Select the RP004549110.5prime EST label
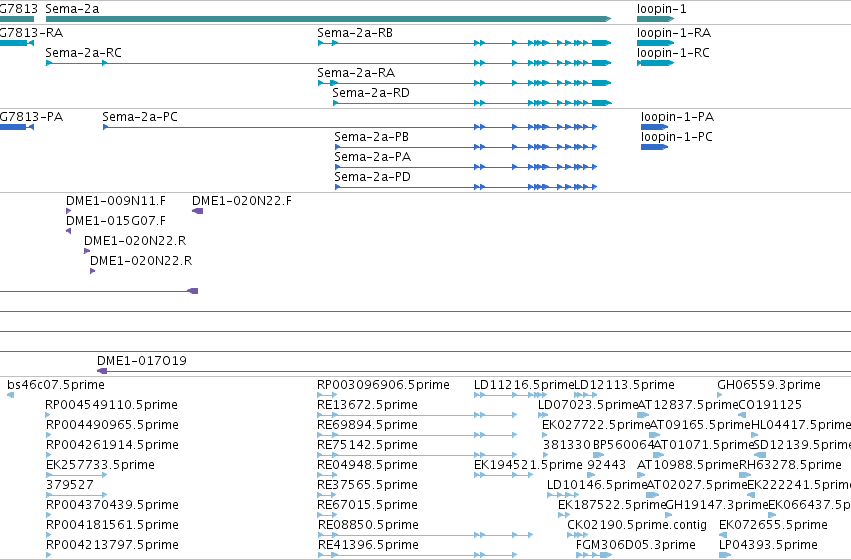This screenshot has width=851, height=560. tap(112, 405)
